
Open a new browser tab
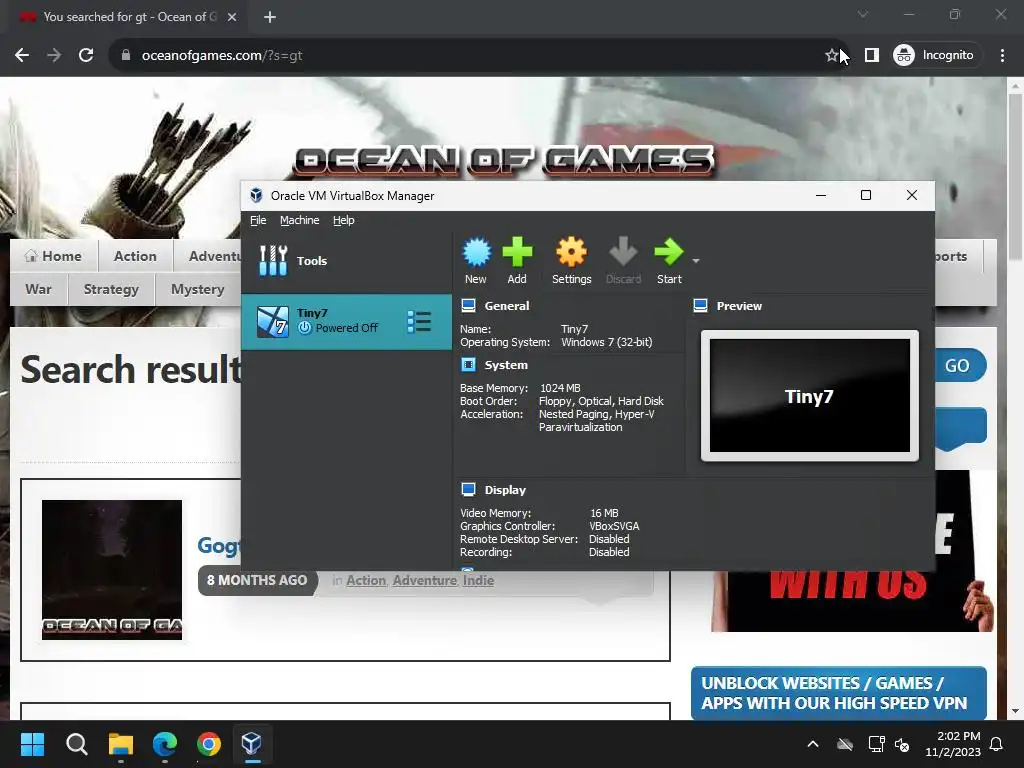tap(270, 17)
